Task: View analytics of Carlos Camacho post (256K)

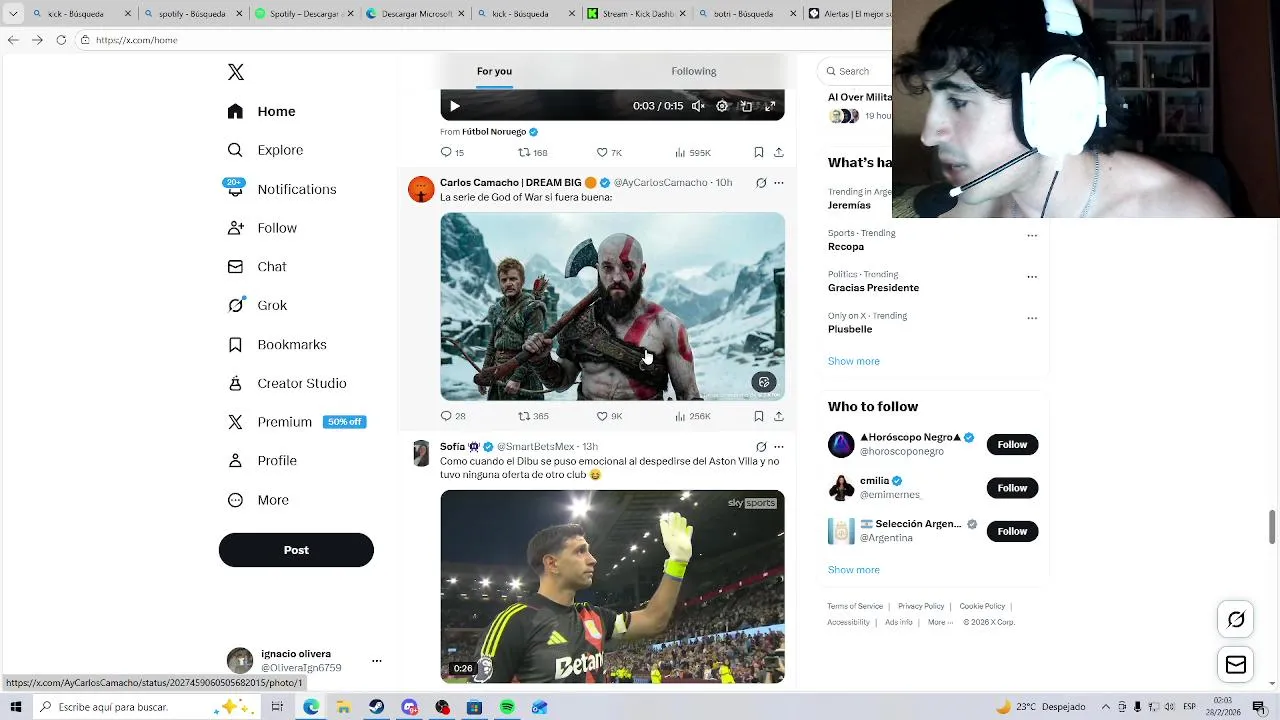Action: click(x=692, y=416)
